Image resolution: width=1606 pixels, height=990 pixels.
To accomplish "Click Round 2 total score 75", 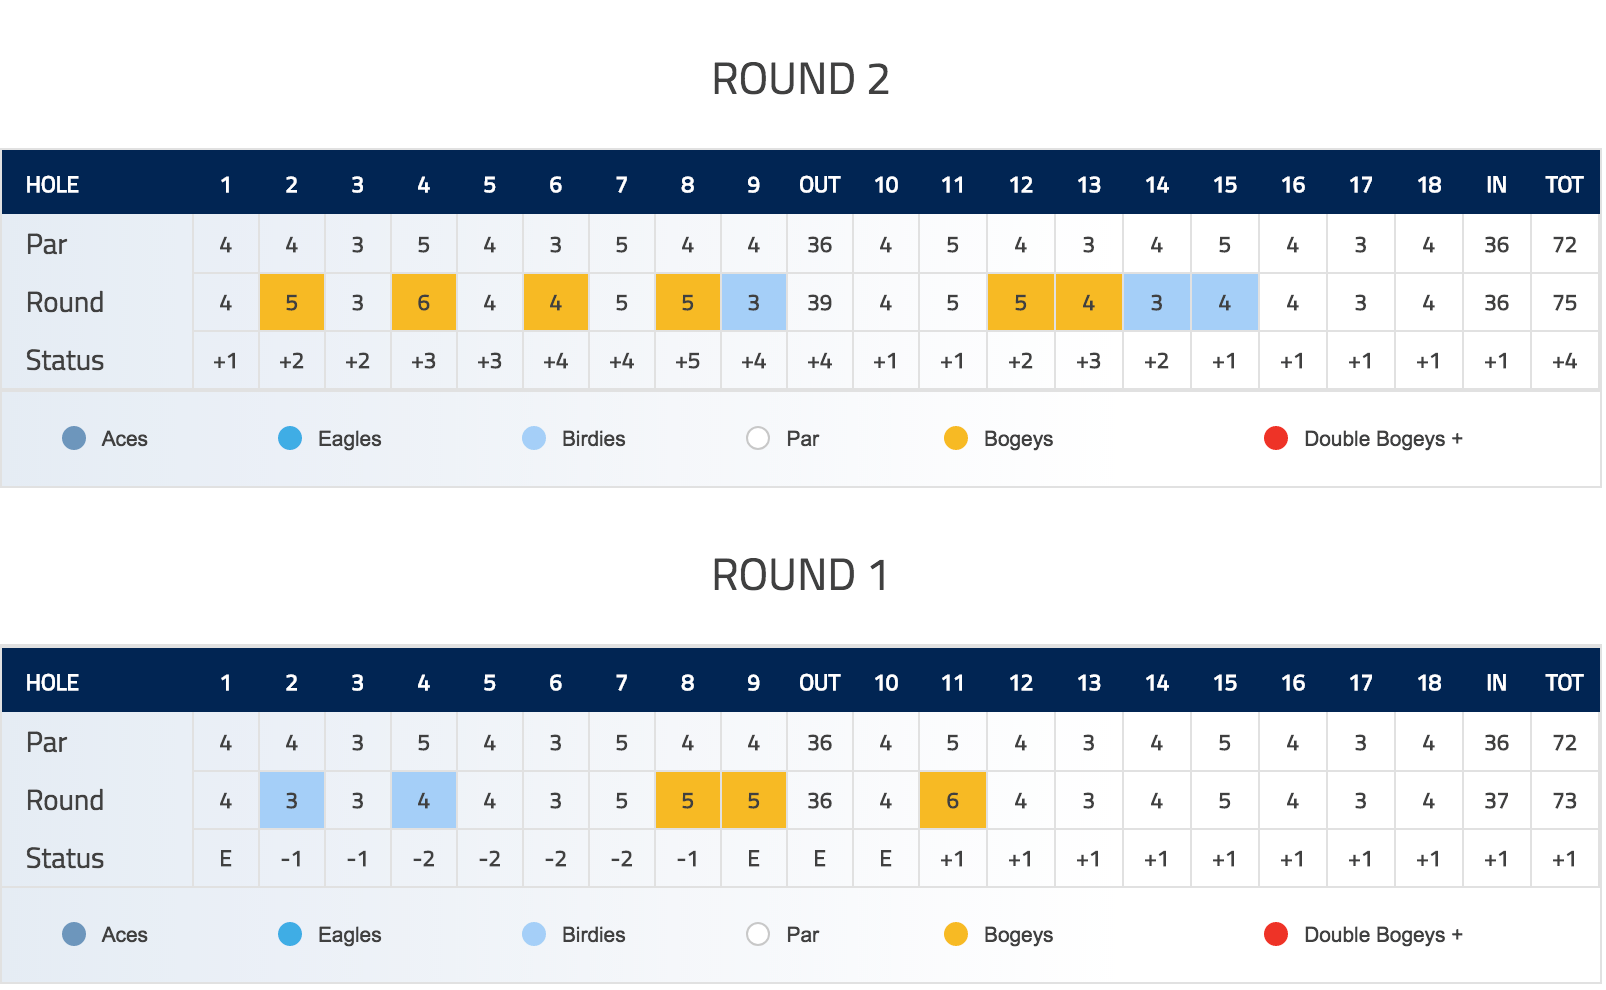I will (1565, 302).
